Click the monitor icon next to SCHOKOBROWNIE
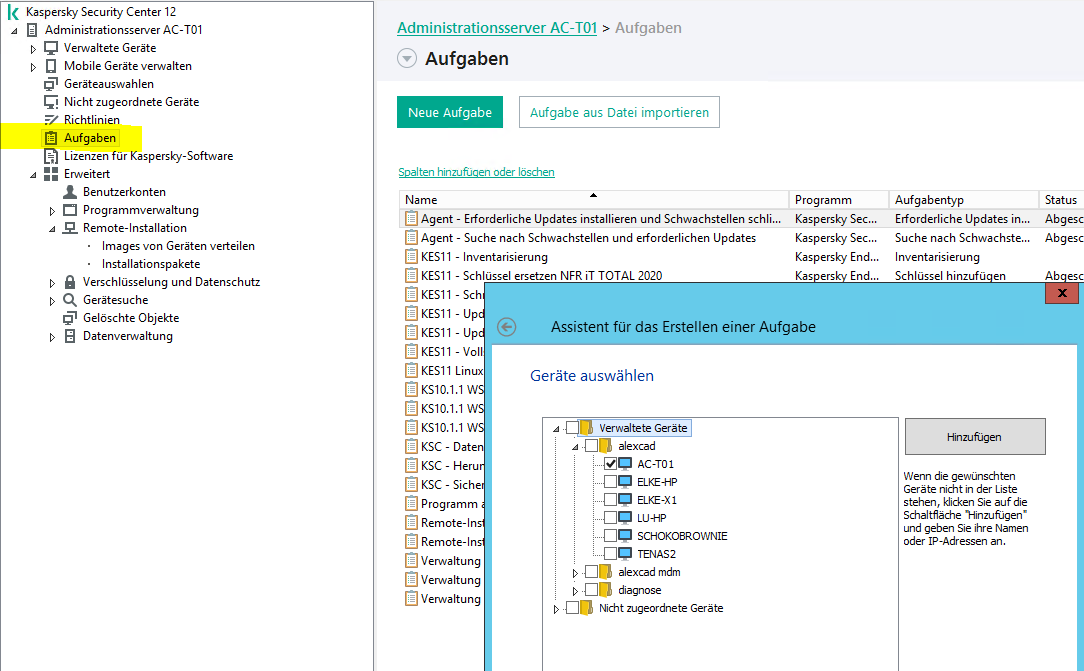 [625, 536]
